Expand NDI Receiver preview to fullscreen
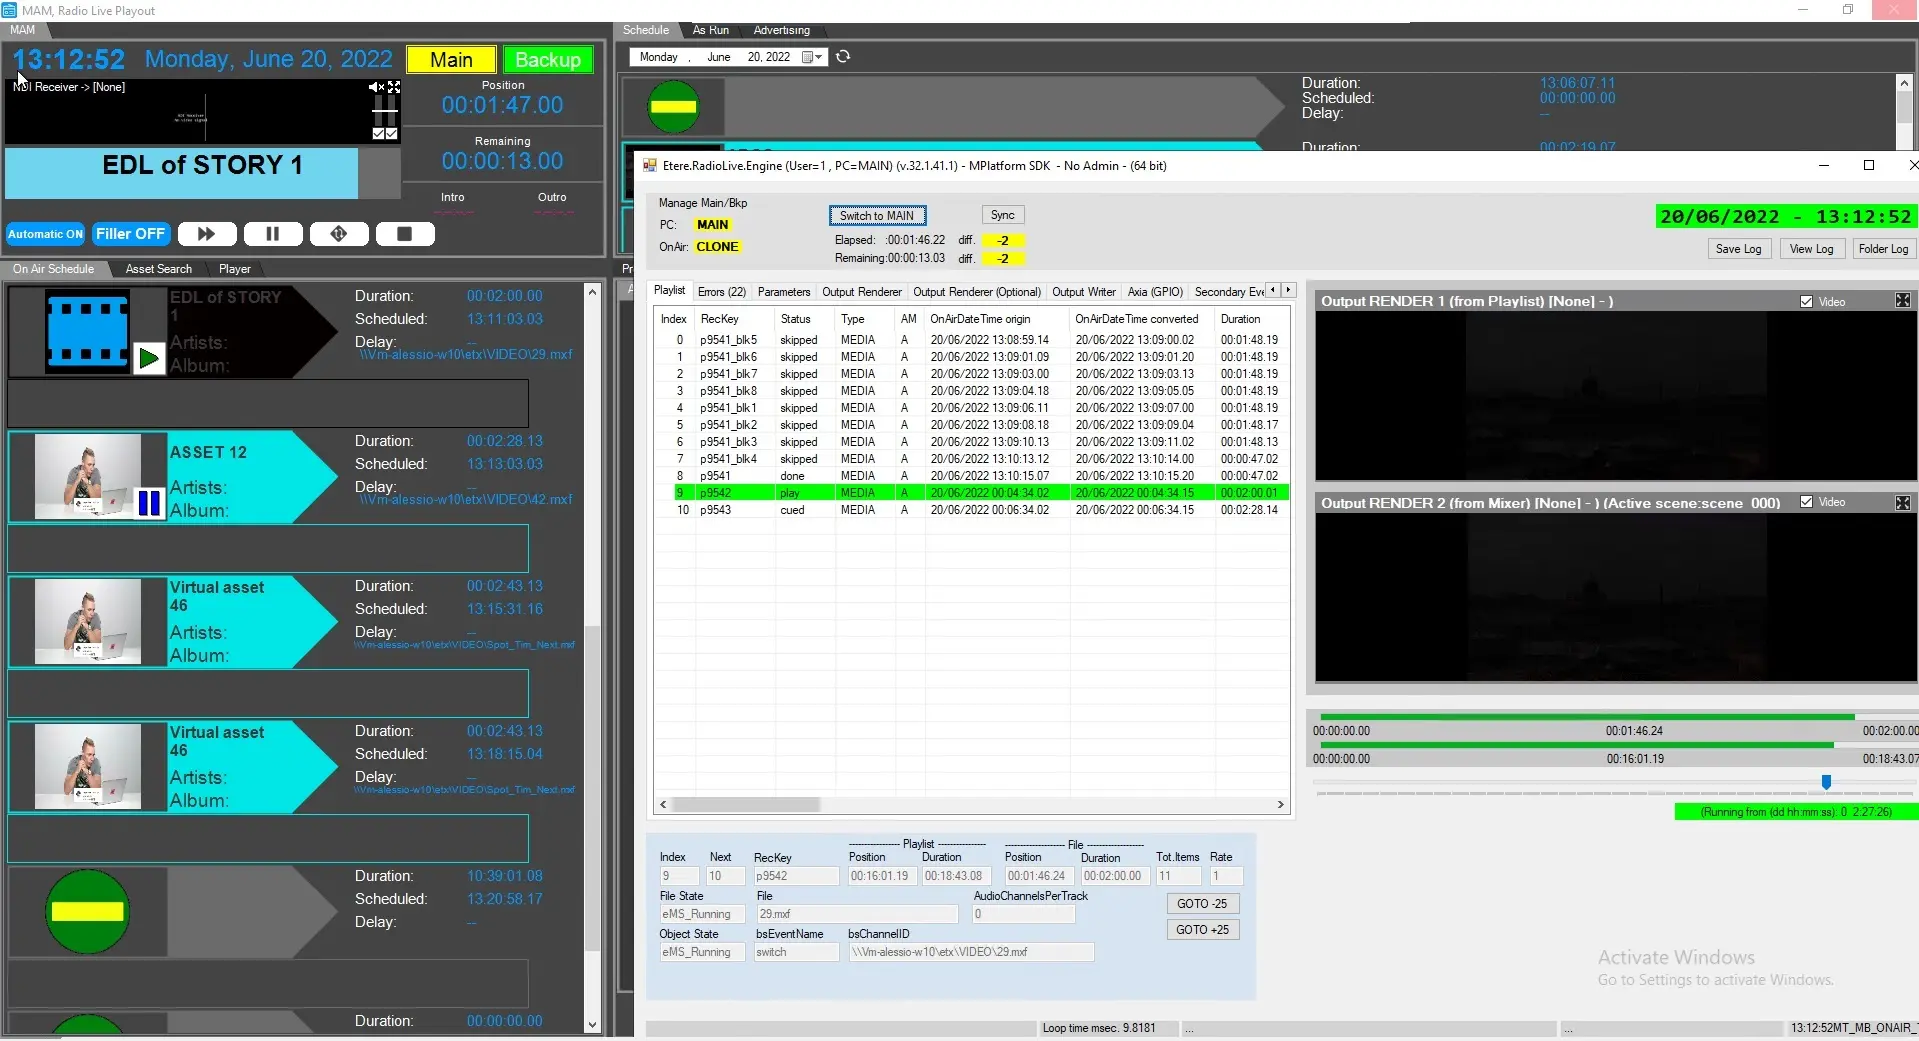Image resolution: width=1919 pixels, height=1041 pixels. point(394,87)
